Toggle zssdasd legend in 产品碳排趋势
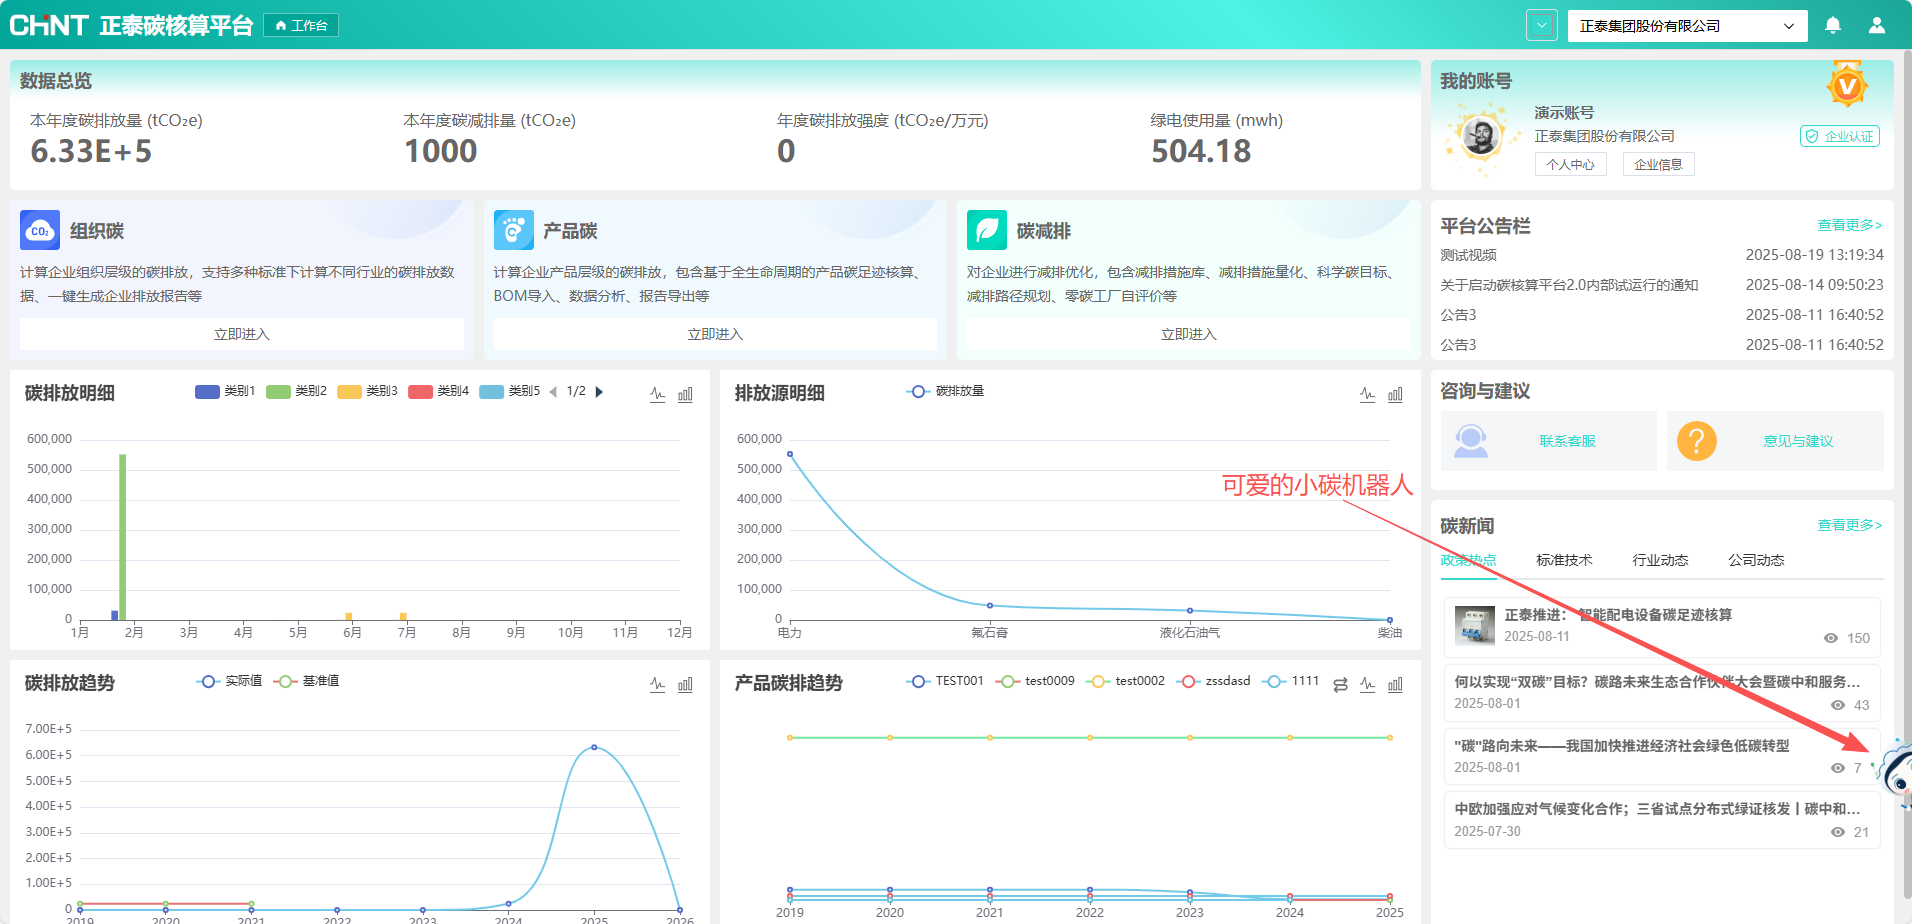The height and width of the screenshot is (924, 1912). pos(1213,681)
